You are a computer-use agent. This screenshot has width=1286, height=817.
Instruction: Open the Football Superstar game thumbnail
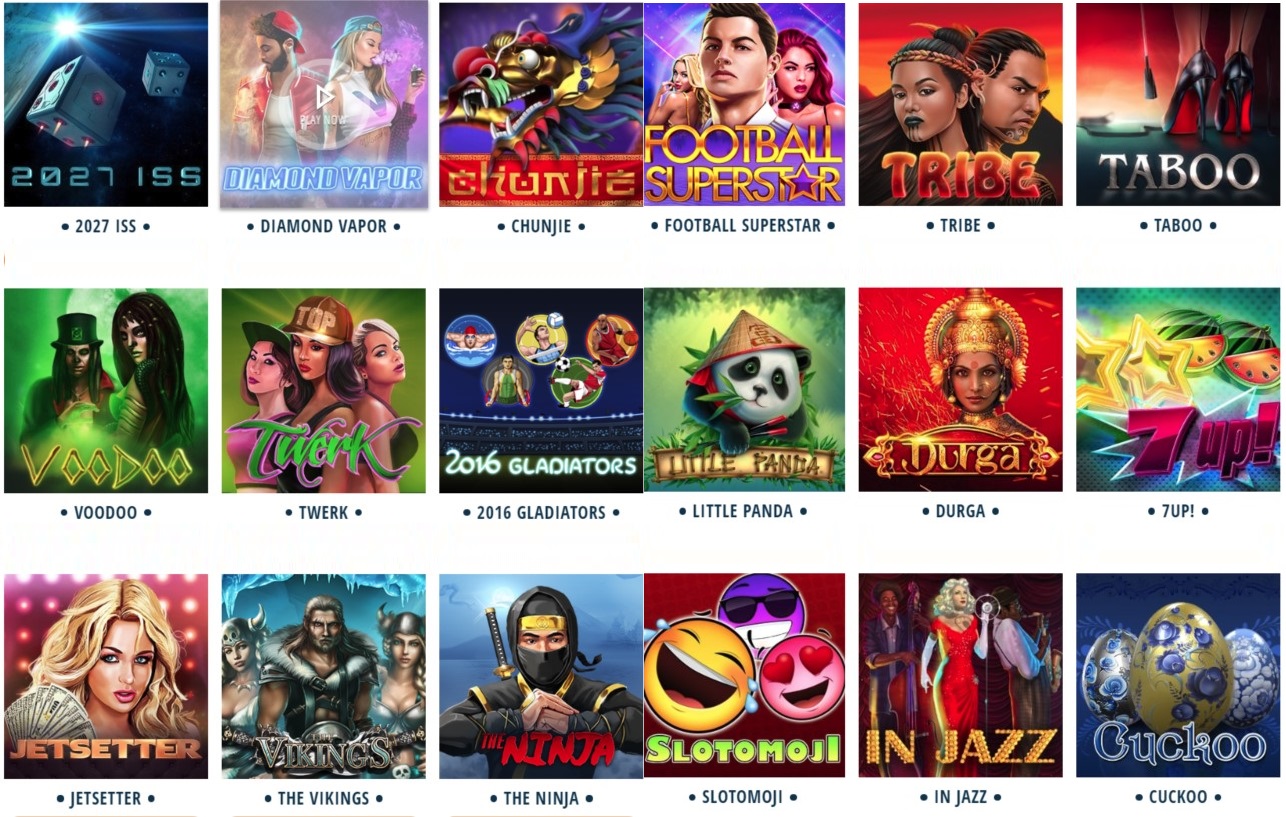(744, 104)
